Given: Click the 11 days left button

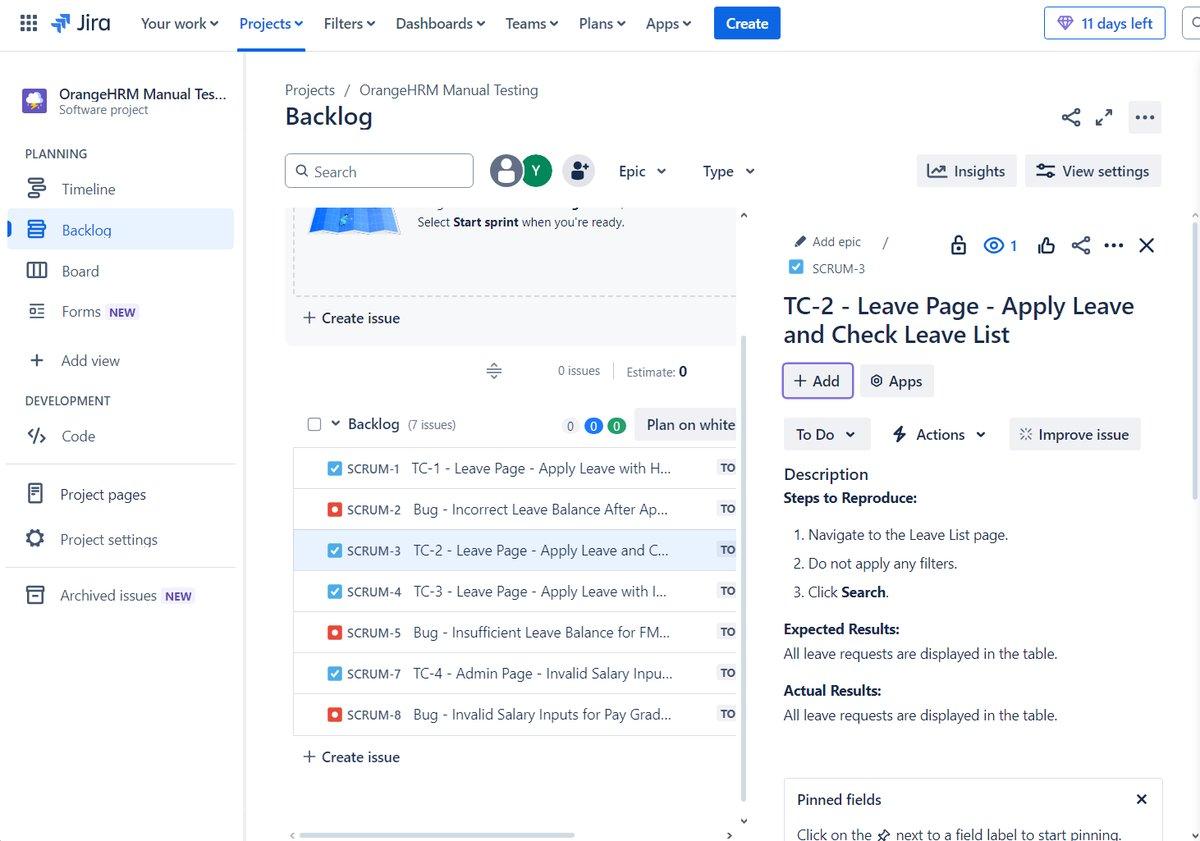Looking at the screenshot, I should [x=1105, y=23].
